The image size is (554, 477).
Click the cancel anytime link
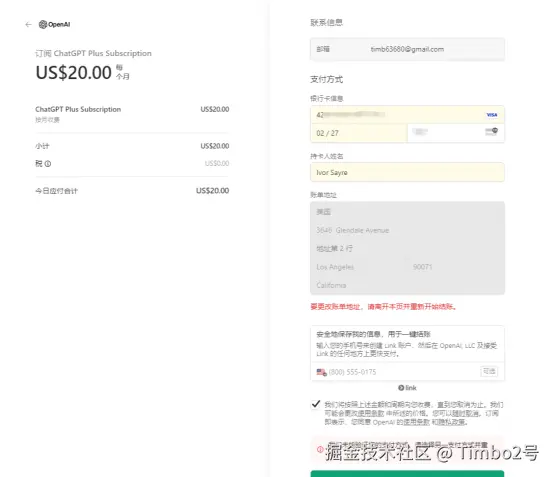click(x=466, y=413)
